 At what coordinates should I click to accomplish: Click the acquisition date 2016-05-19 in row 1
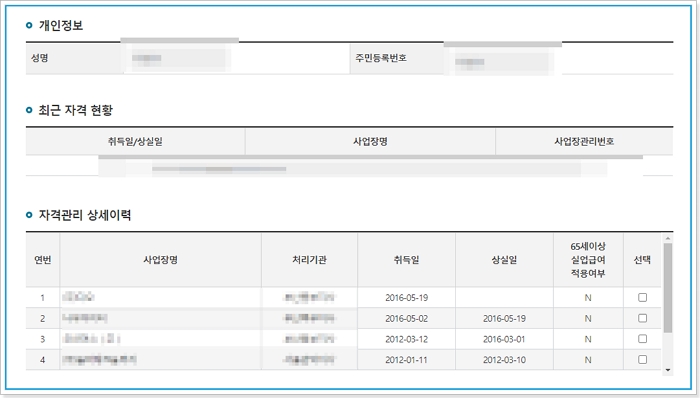pyautogui.click(x=406, y=298)
